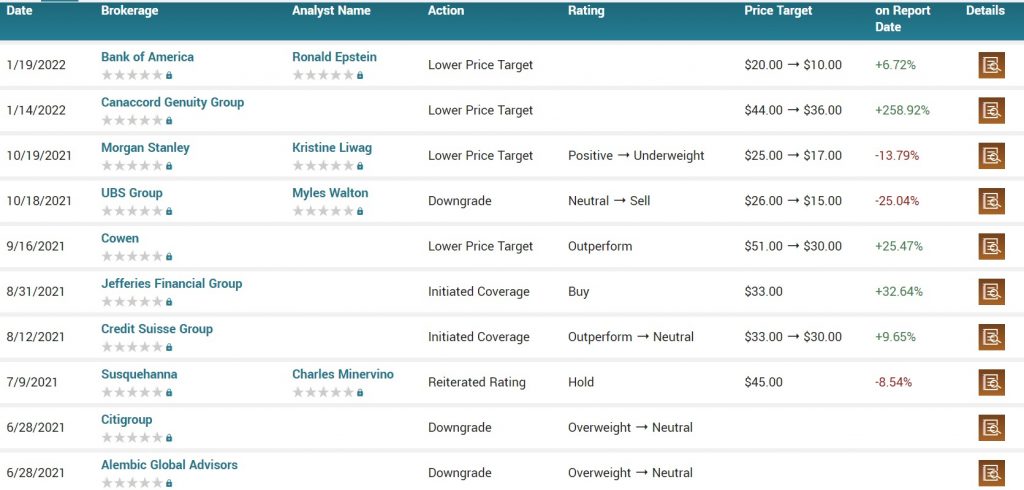The height and width of the screenshot is (490, 1024).
Task: Click star rating under Jefferies Financial Group
Action: 133,302
